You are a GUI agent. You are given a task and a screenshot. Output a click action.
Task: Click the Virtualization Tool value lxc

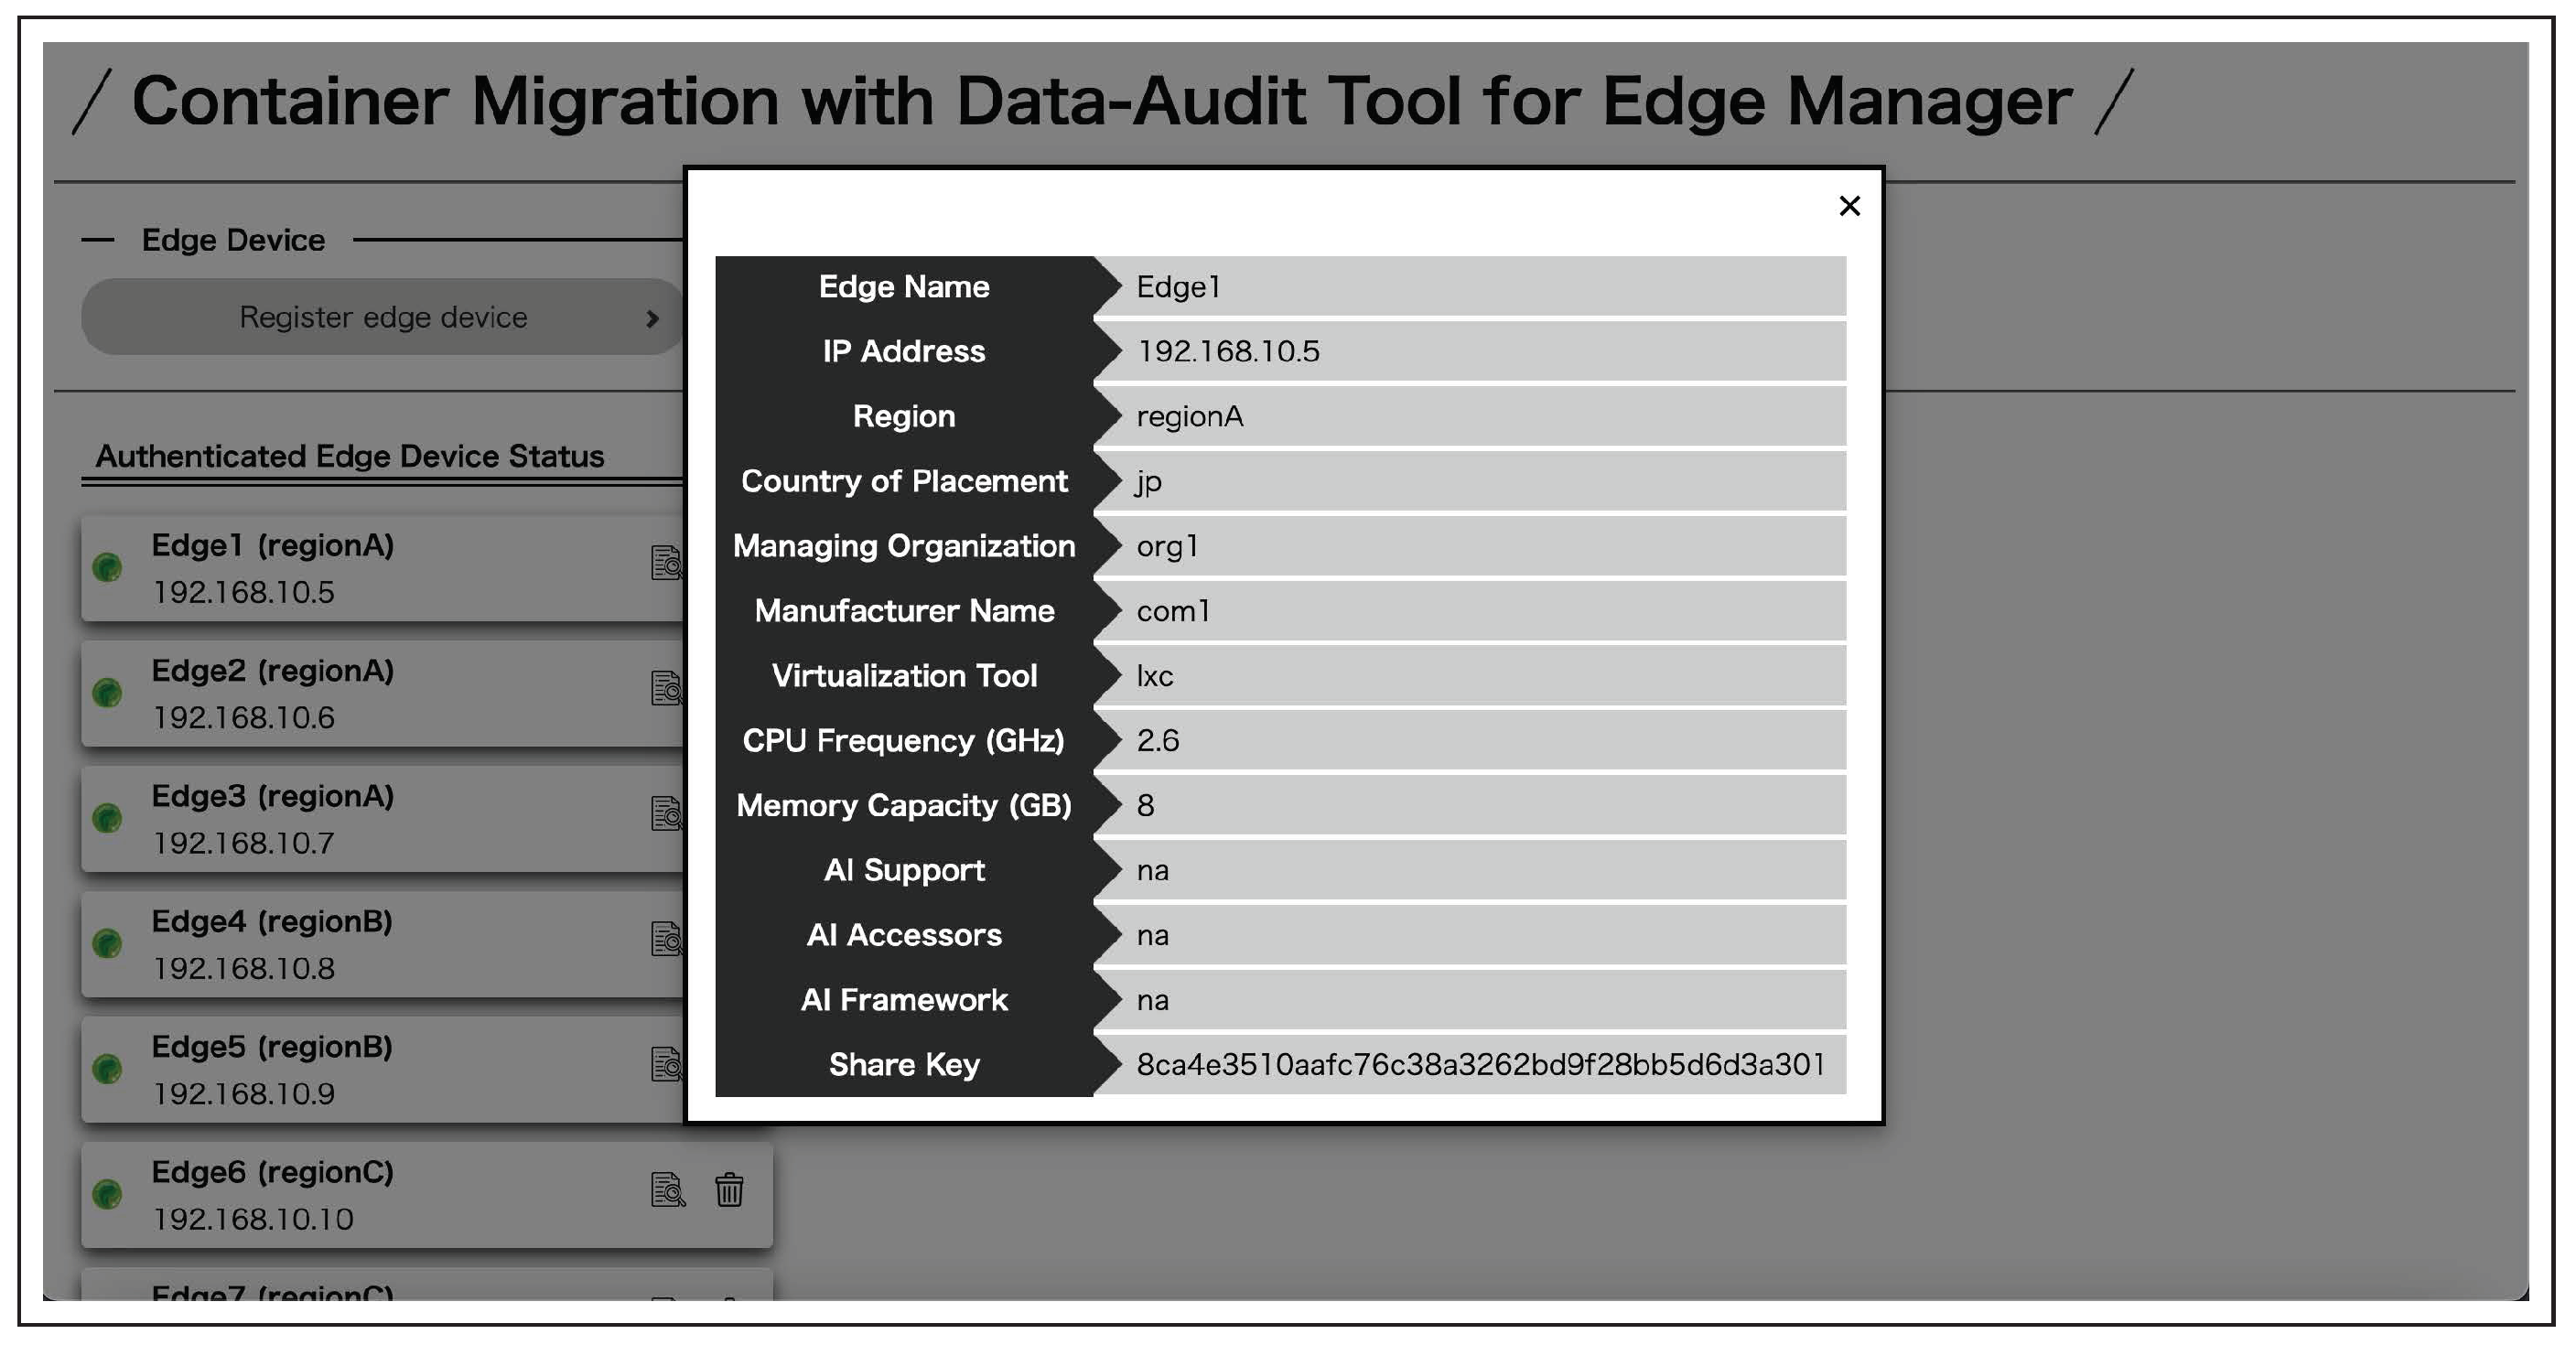(1155, 676)
